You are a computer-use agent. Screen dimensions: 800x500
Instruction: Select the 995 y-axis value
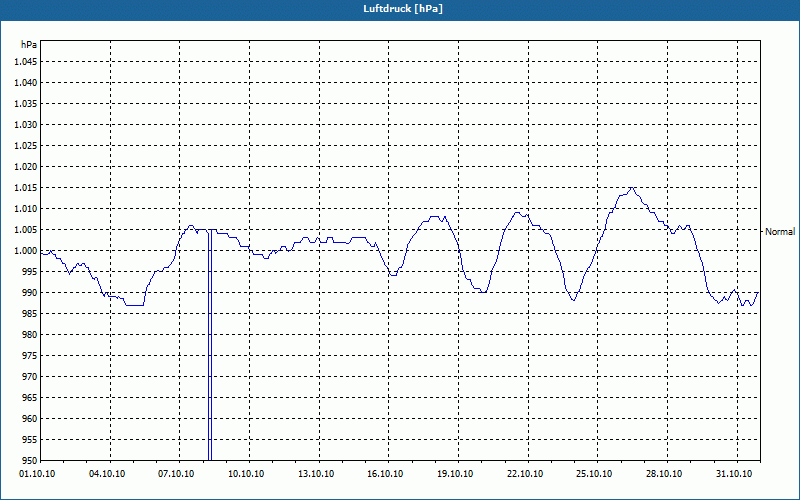tap(30, 271)
